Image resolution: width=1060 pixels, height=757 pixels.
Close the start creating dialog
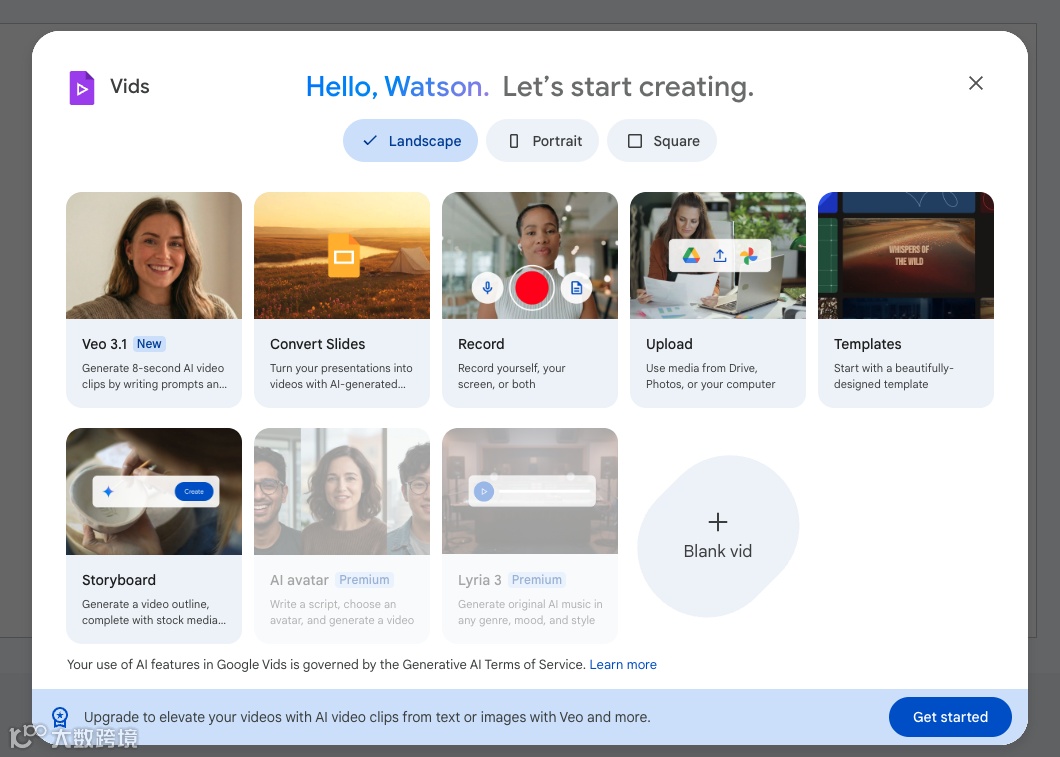tap(975, 83)
